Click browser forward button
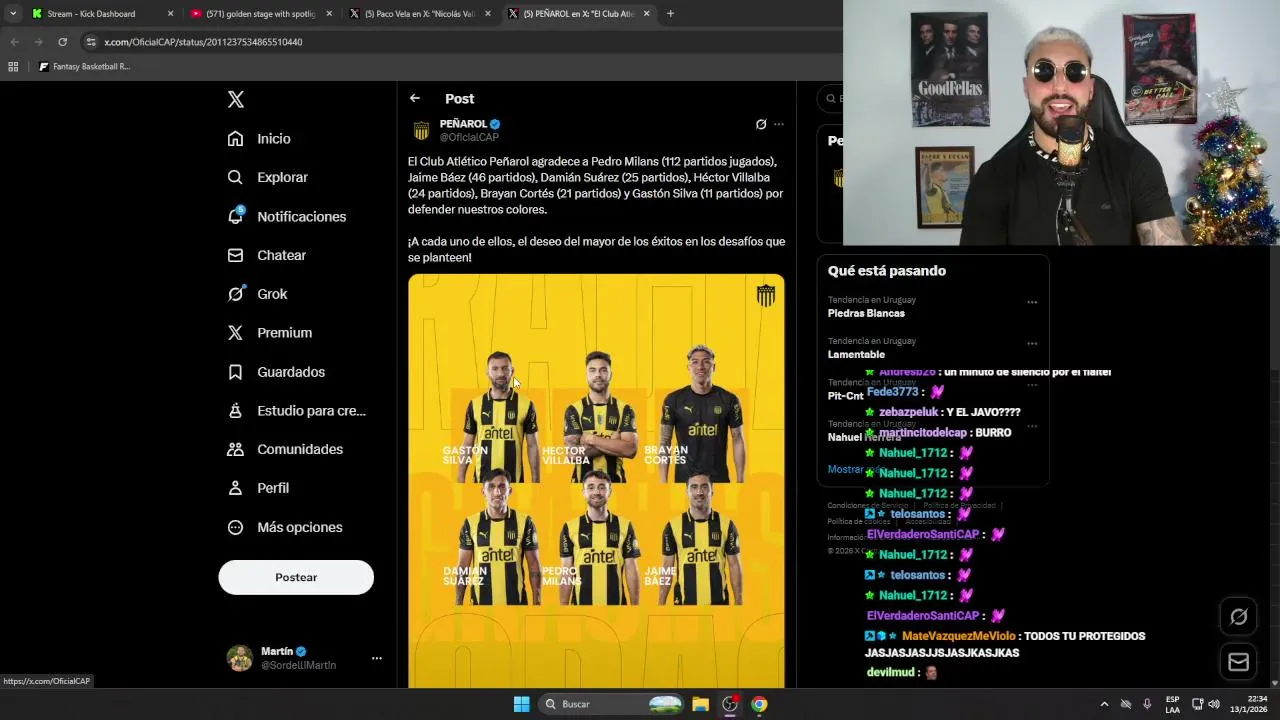1280x720 pixels. coord(38,42)
